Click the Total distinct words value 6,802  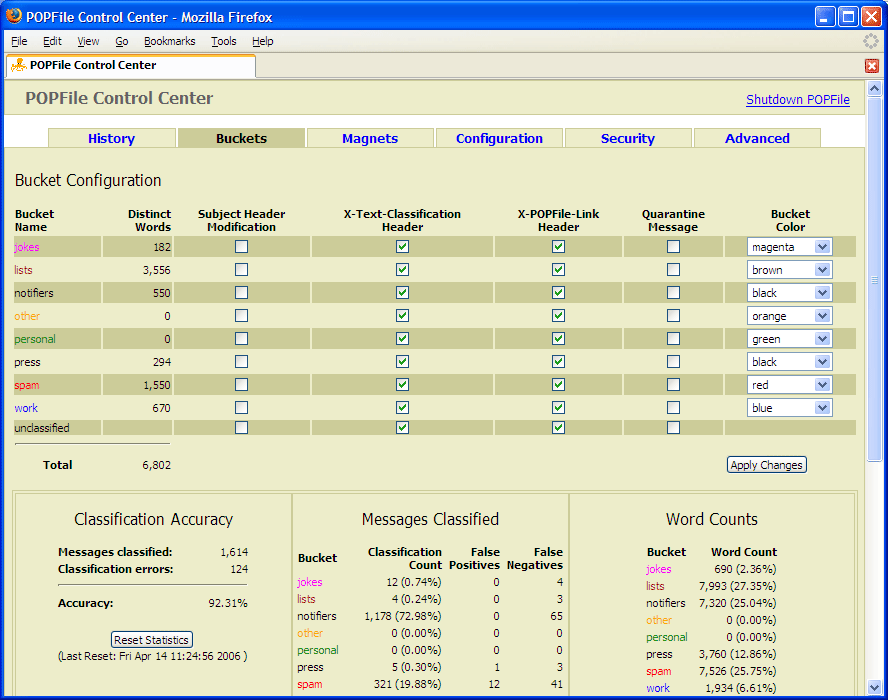click(156, 465)
